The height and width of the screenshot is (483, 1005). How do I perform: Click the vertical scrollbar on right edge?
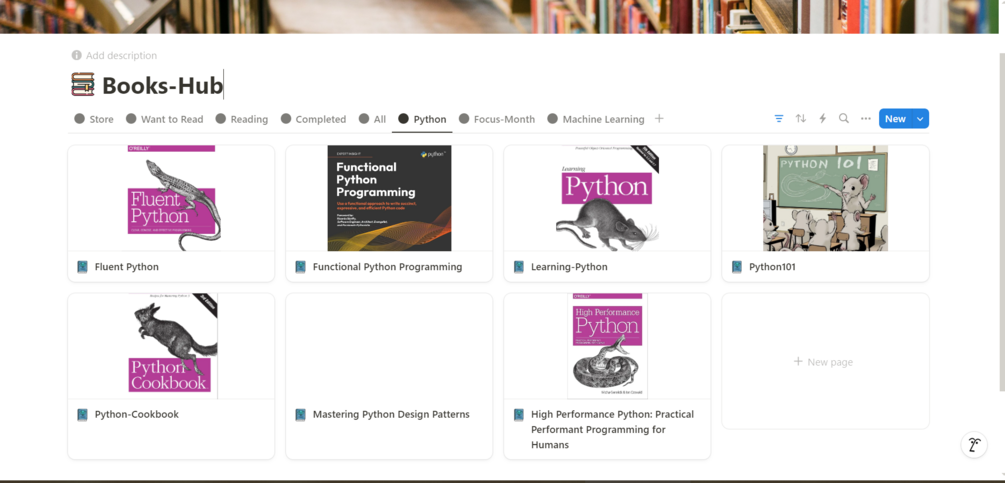click(1000, 220)
